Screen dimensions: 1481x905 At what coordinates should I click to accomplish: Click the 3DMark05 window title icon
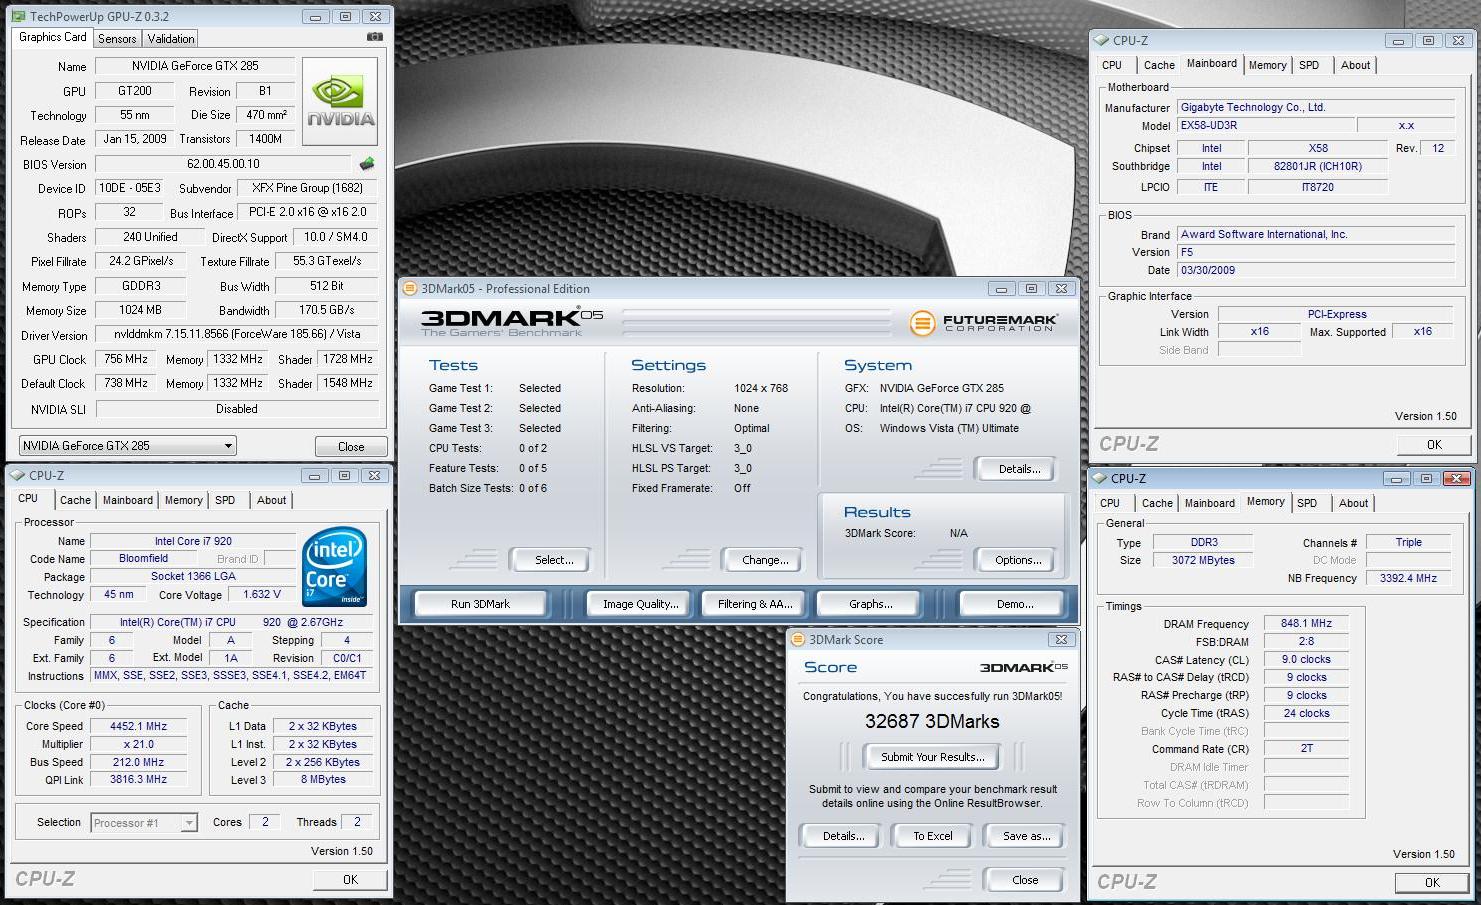point(409,289)
